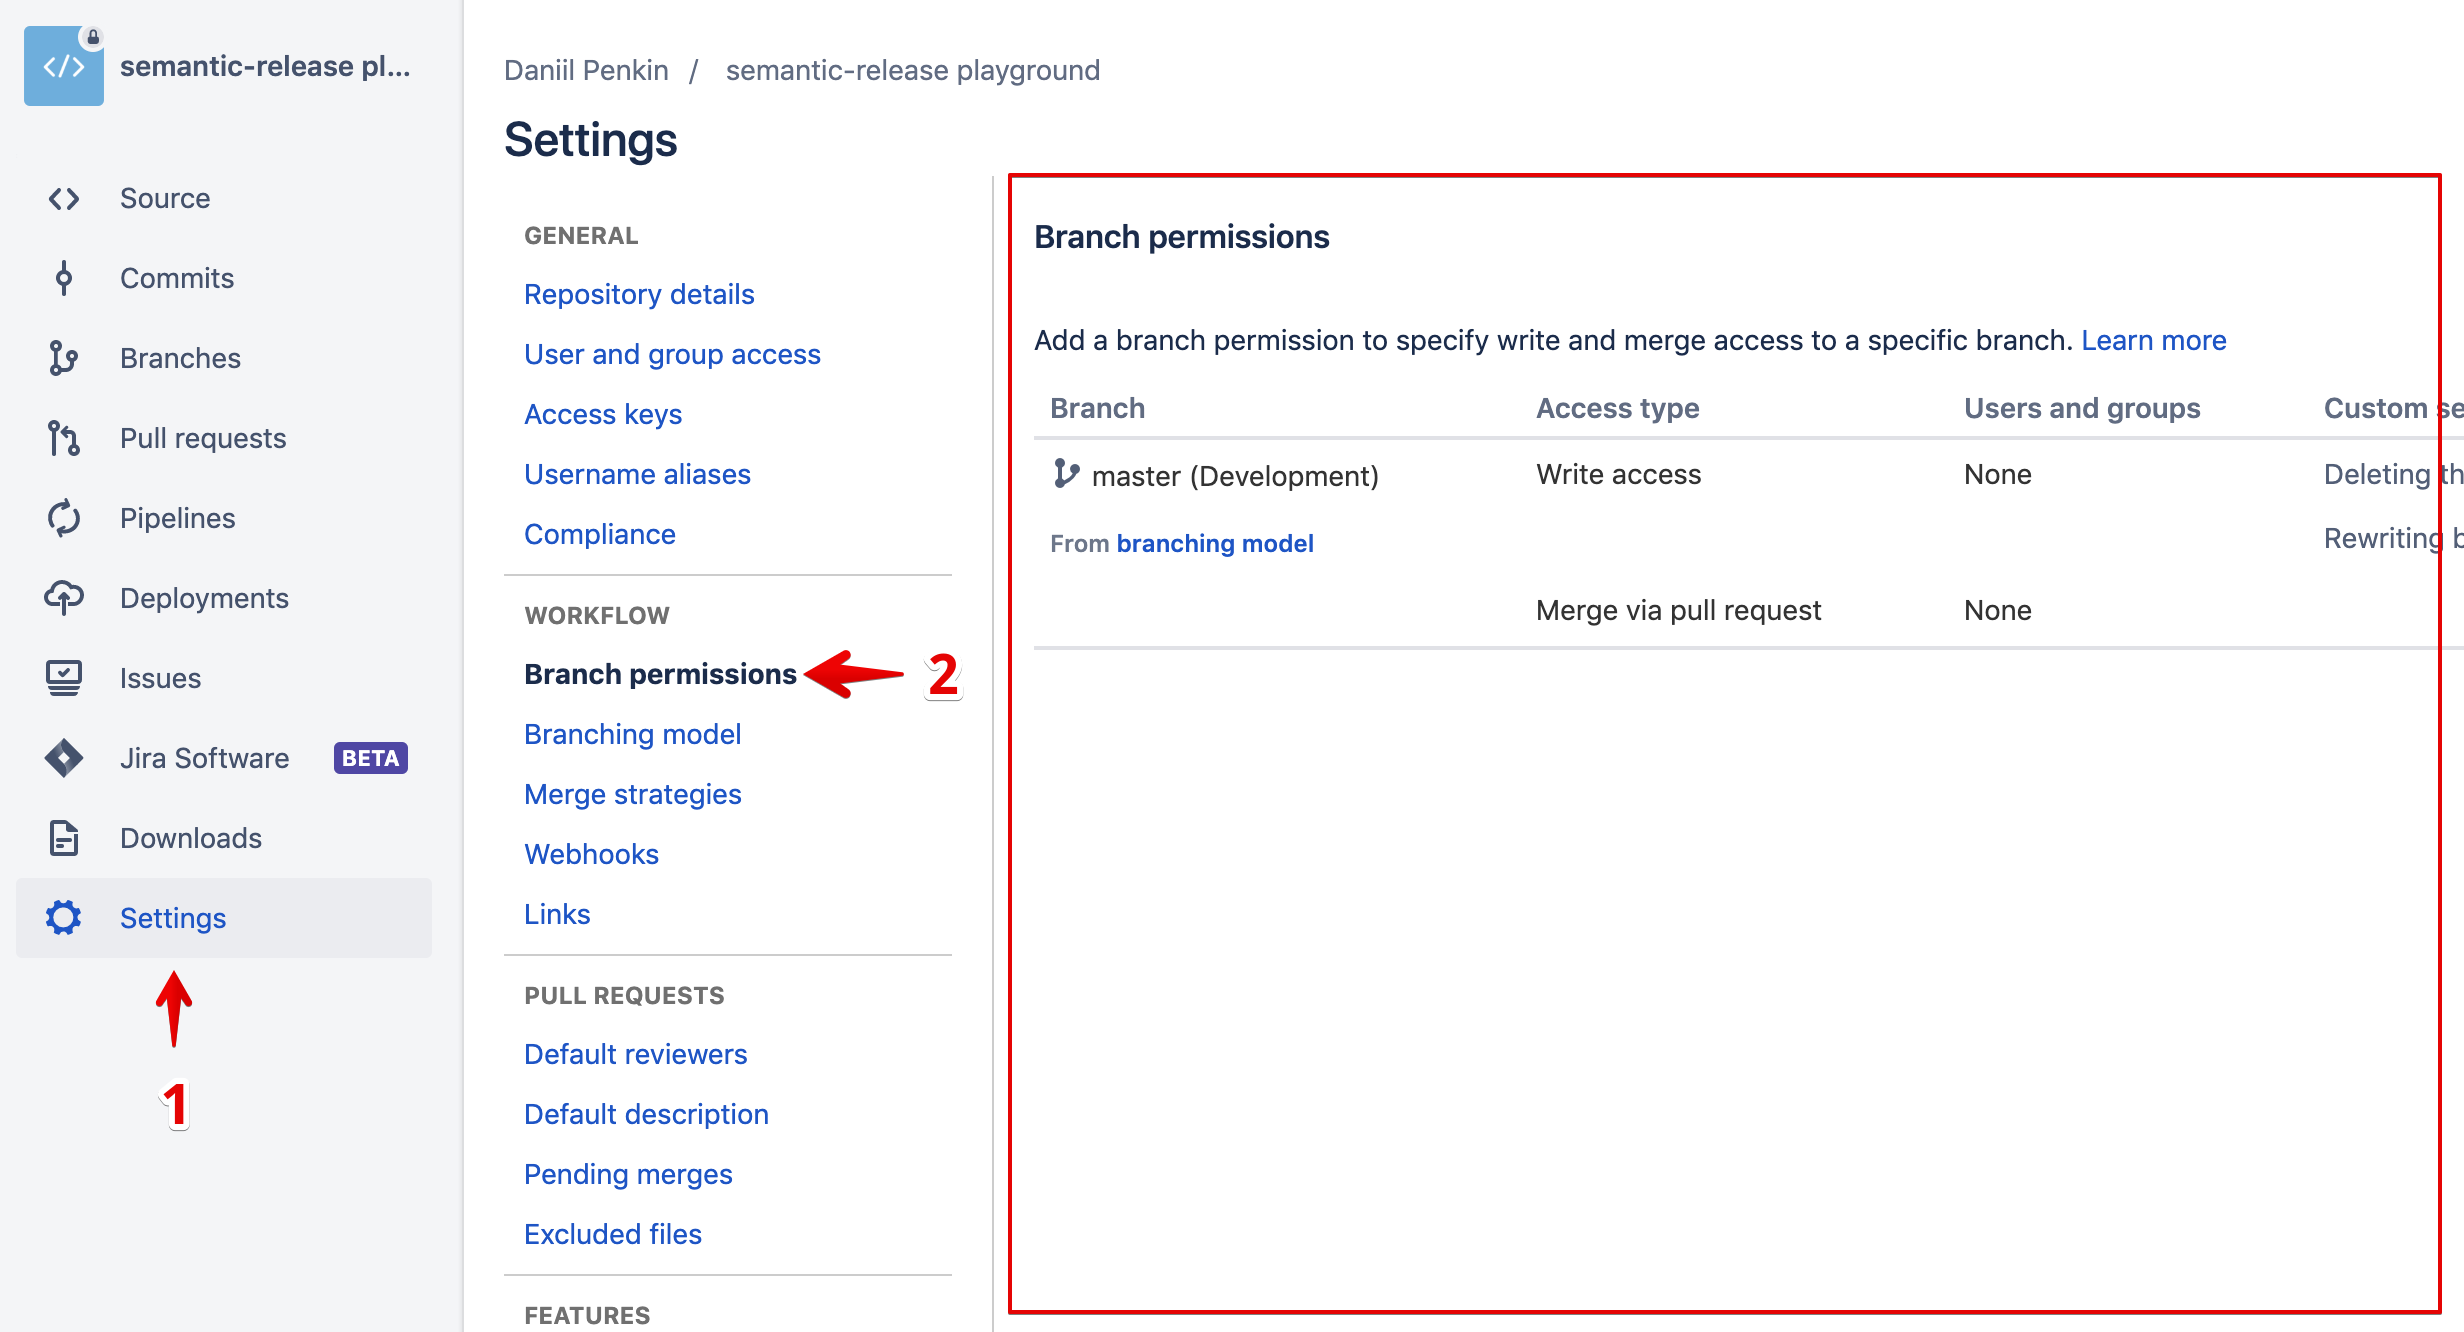Viewport: 2464px width, 1332px height.
Task: Click the Branches icon in sidebar
Action: coord(64,358)
